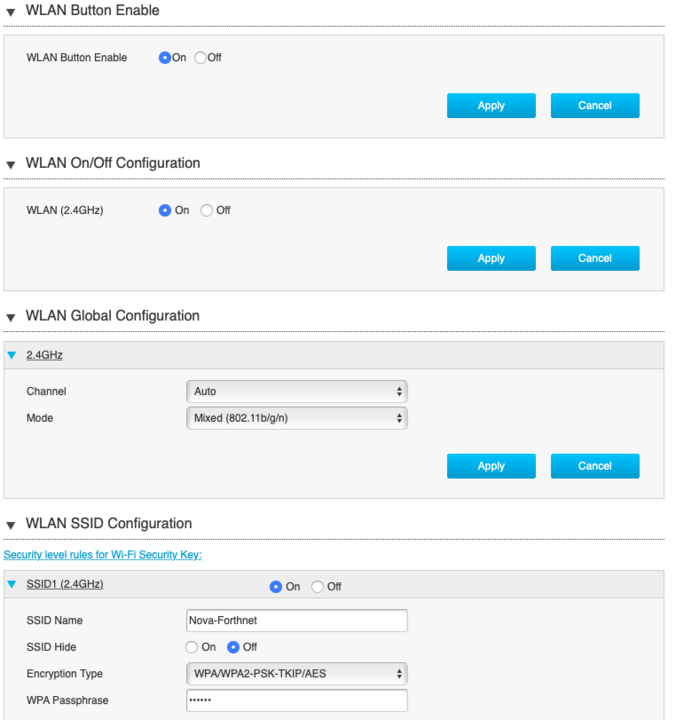Apply the WLAN Button Enable setting
The image size is (676, 720).
491,106
